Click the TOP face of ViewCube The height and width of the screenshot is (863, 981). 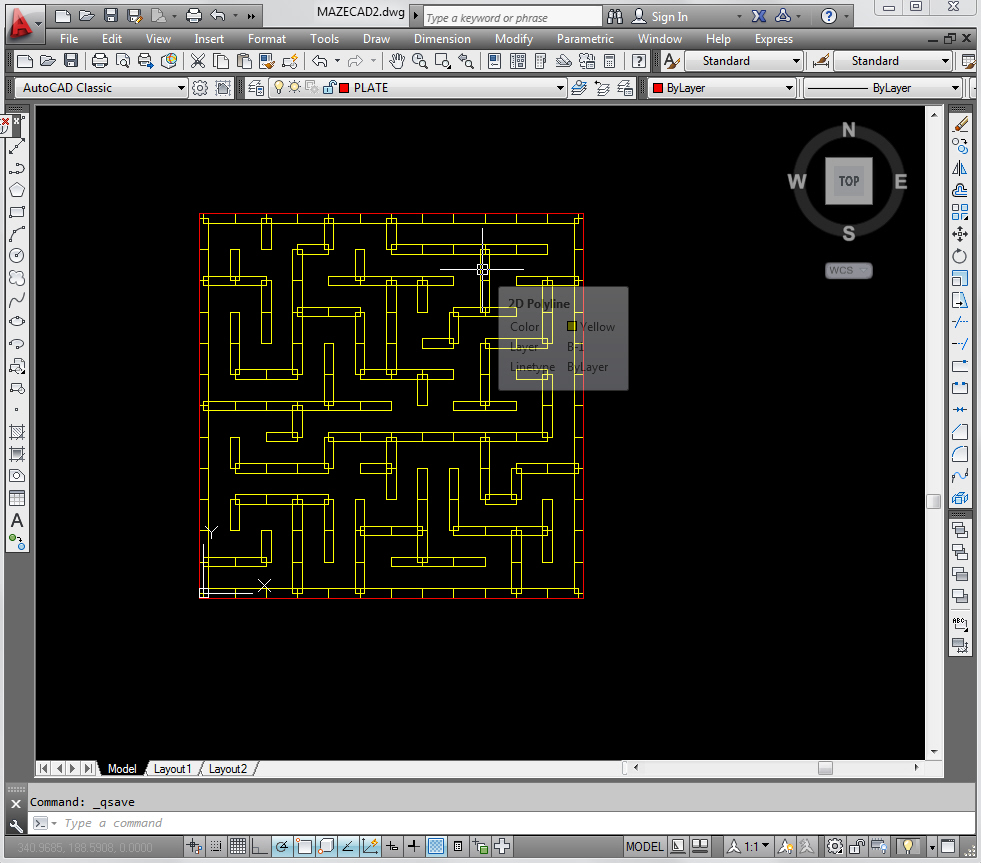[848, 181]
